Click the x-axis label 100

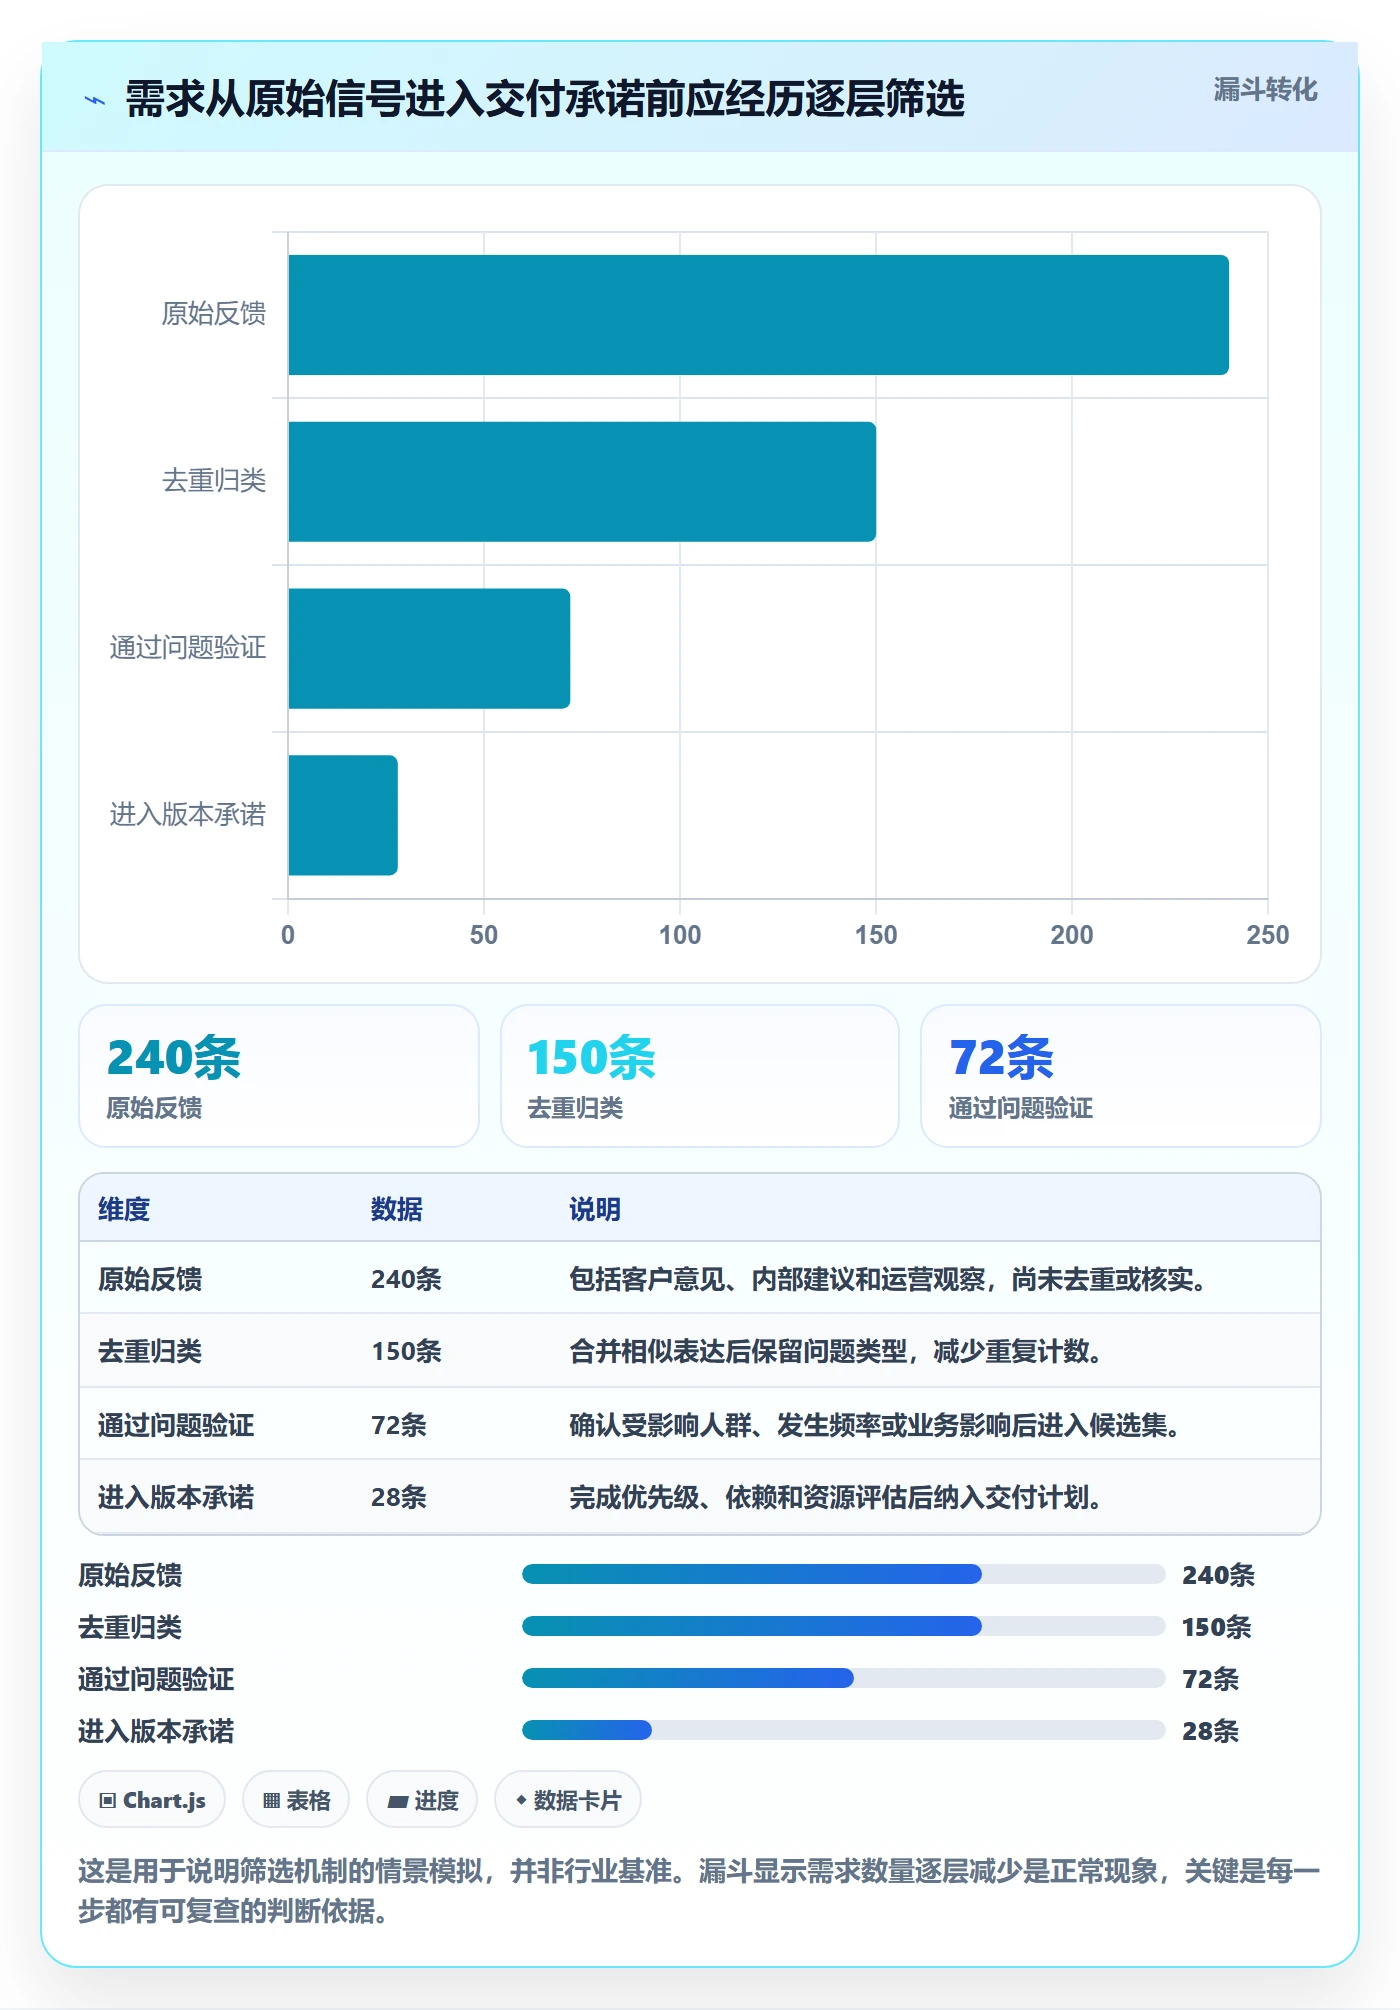[680, 935]
